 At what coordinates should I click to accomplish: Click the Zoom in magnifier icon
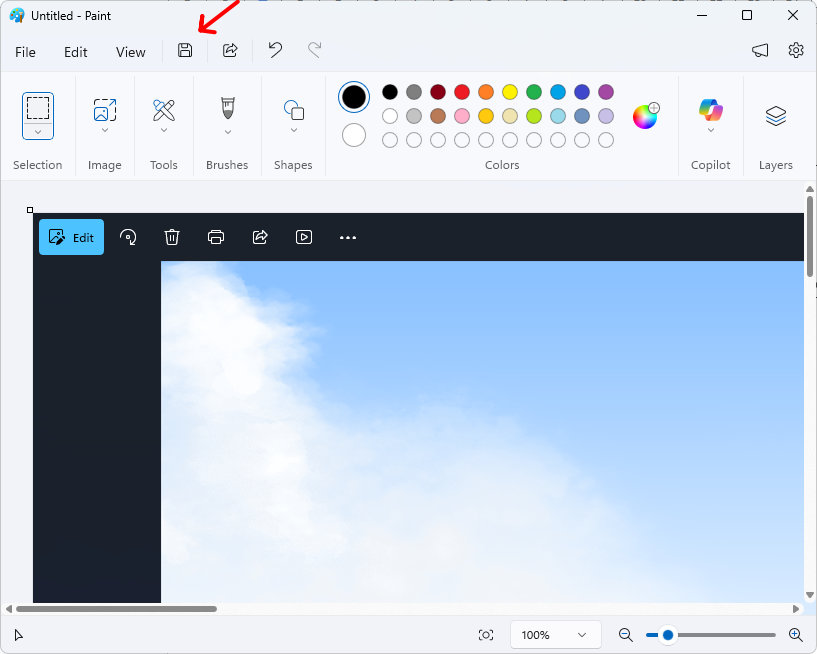click(x=795, y=634)
